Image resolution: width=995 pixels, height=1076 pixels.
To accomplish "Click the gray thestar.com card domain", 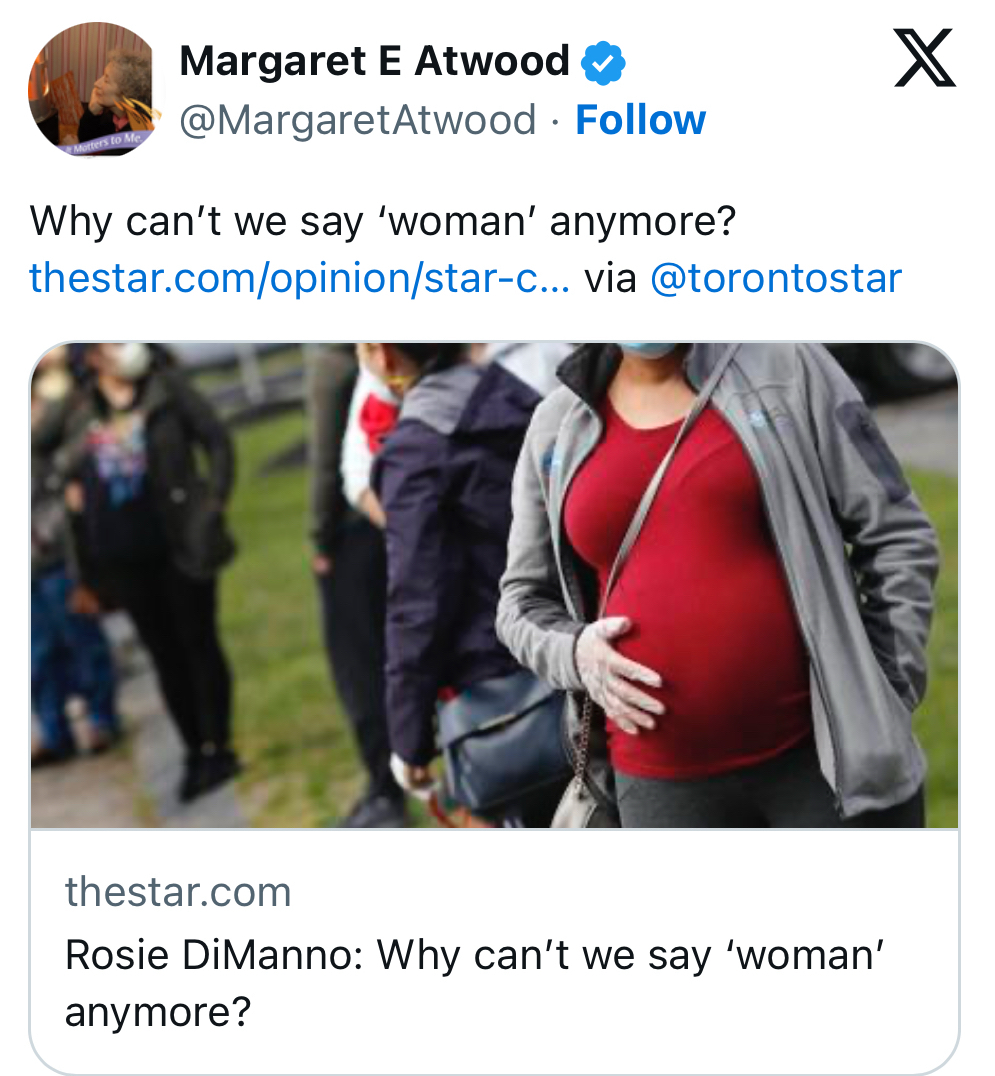I will pos(178,892).
